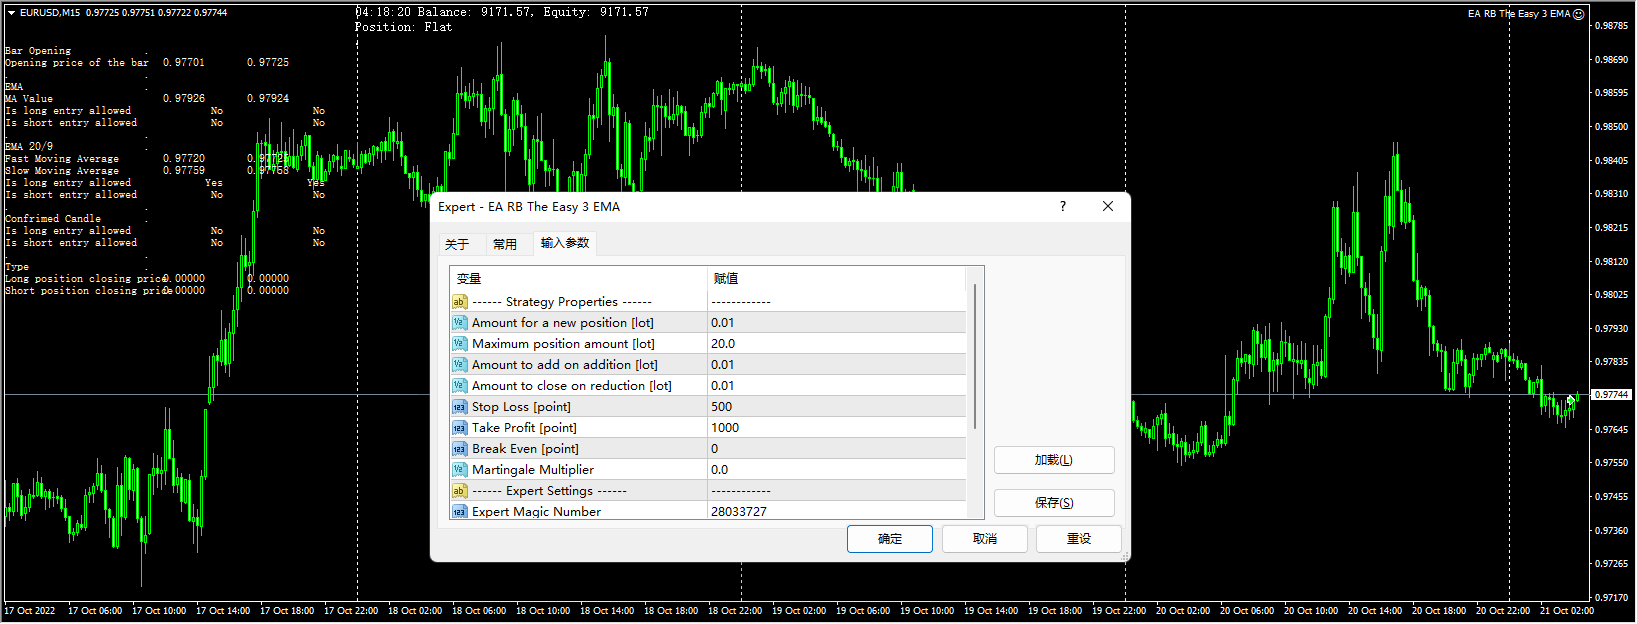Click the 赋值 column header

(837, 278)
